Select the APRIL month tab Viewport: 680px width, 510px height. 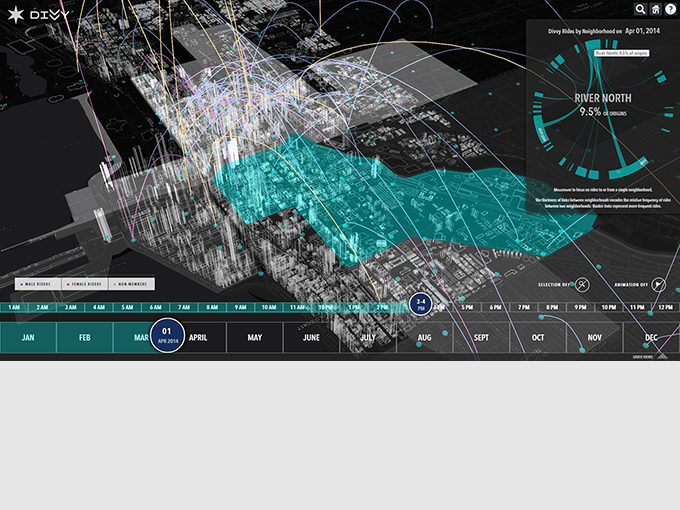(x=198, y=337)
